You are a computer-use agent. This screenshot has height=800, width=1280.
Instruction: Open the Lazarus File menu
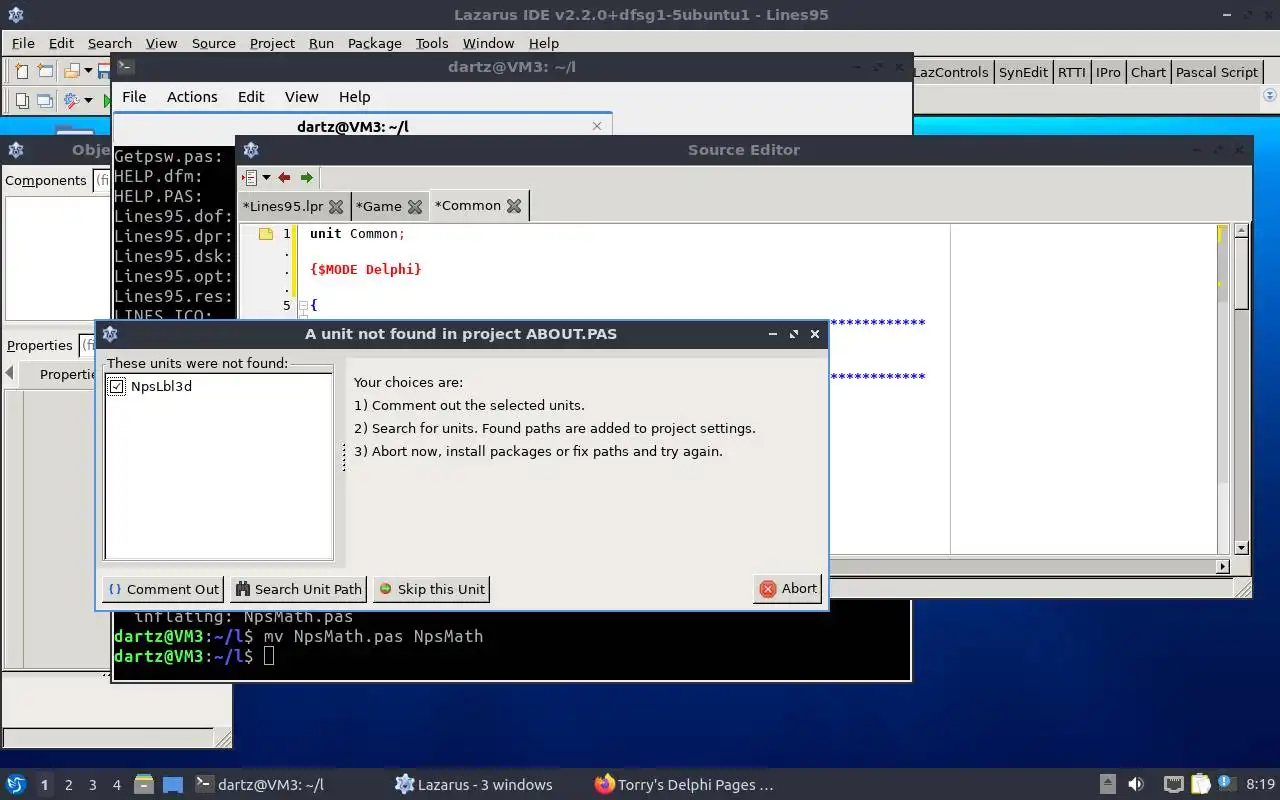23,43
